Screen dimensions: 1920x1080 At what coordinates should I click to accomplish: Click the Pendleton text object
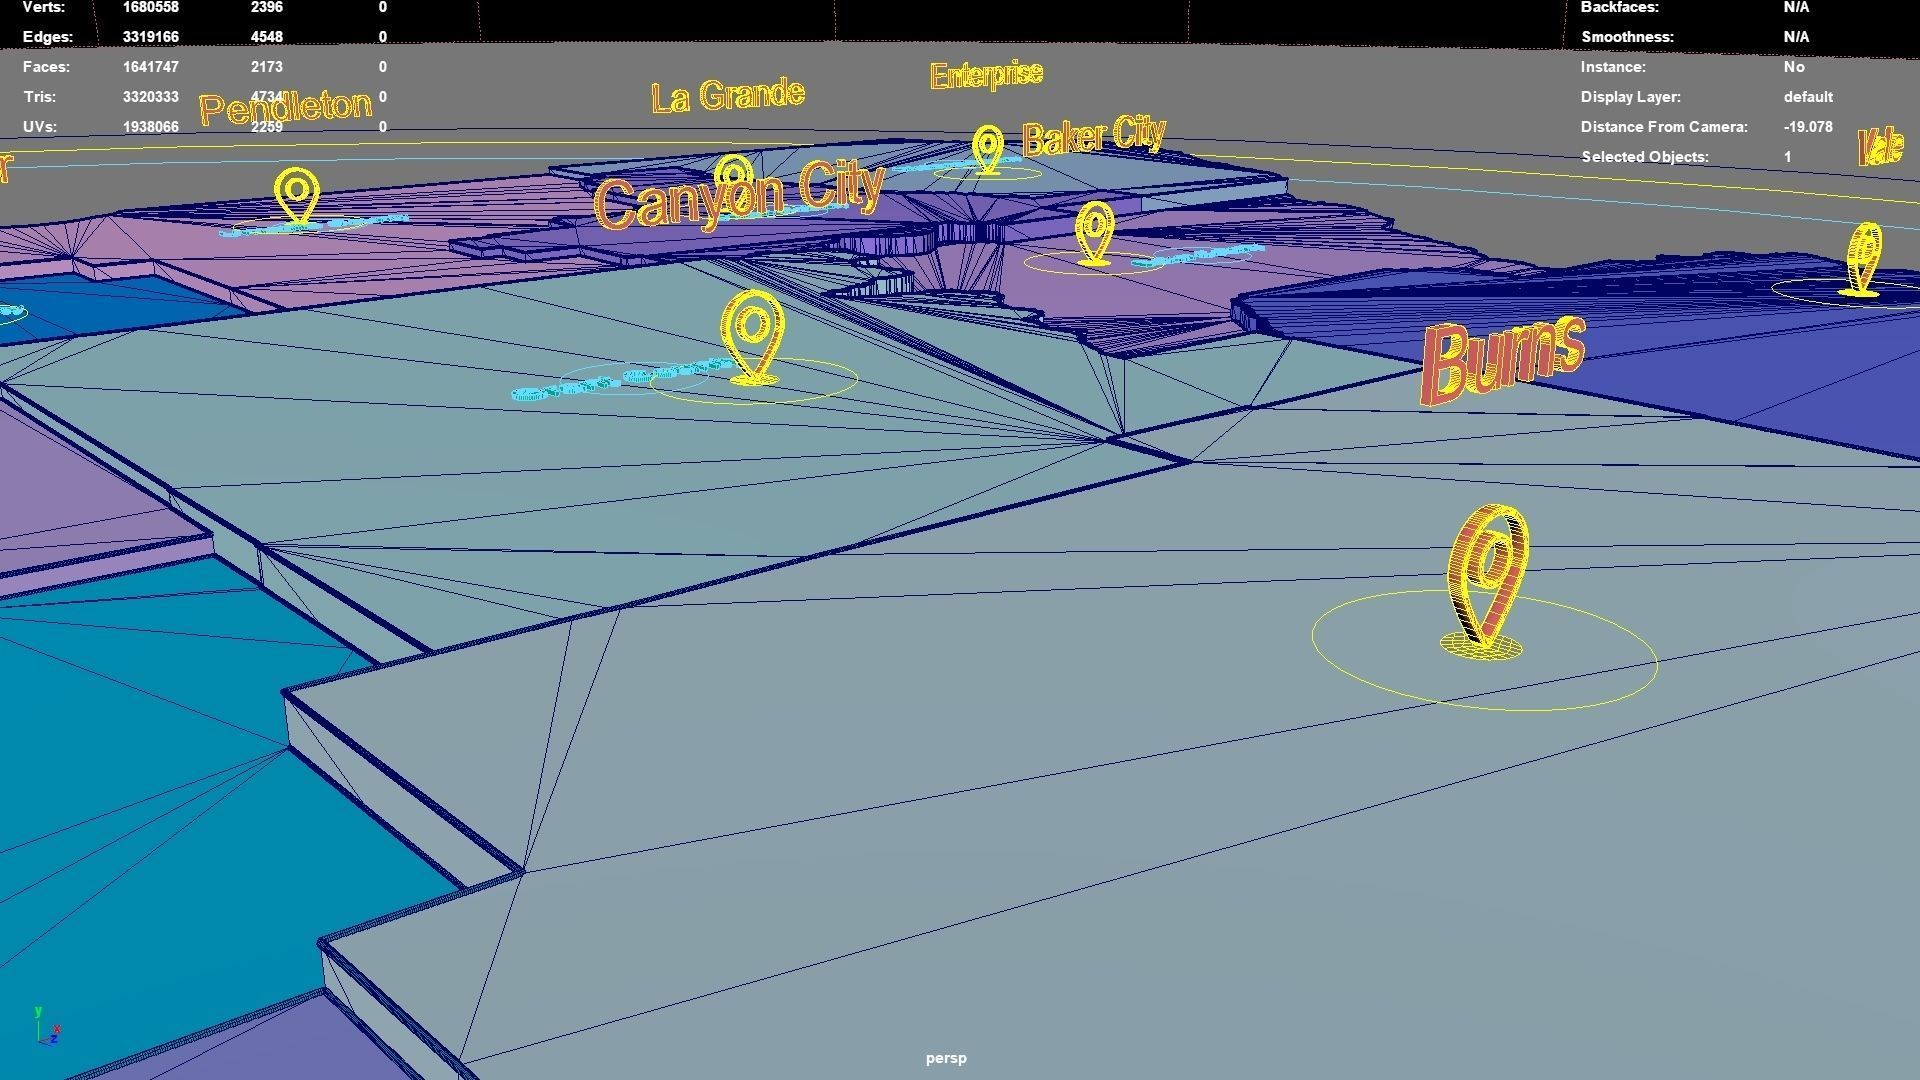pos(285,107)
